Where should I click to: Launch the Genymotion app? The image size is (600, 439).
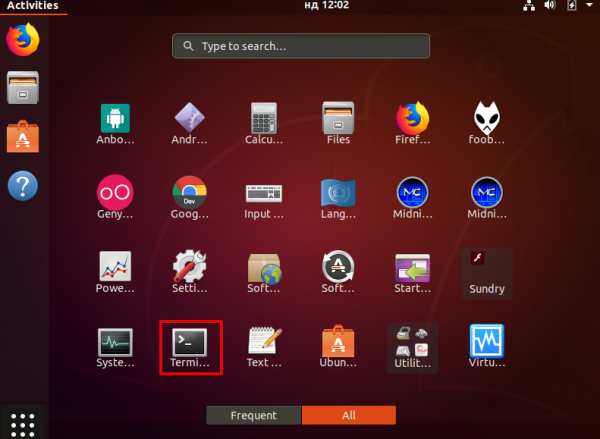point(115,197)
